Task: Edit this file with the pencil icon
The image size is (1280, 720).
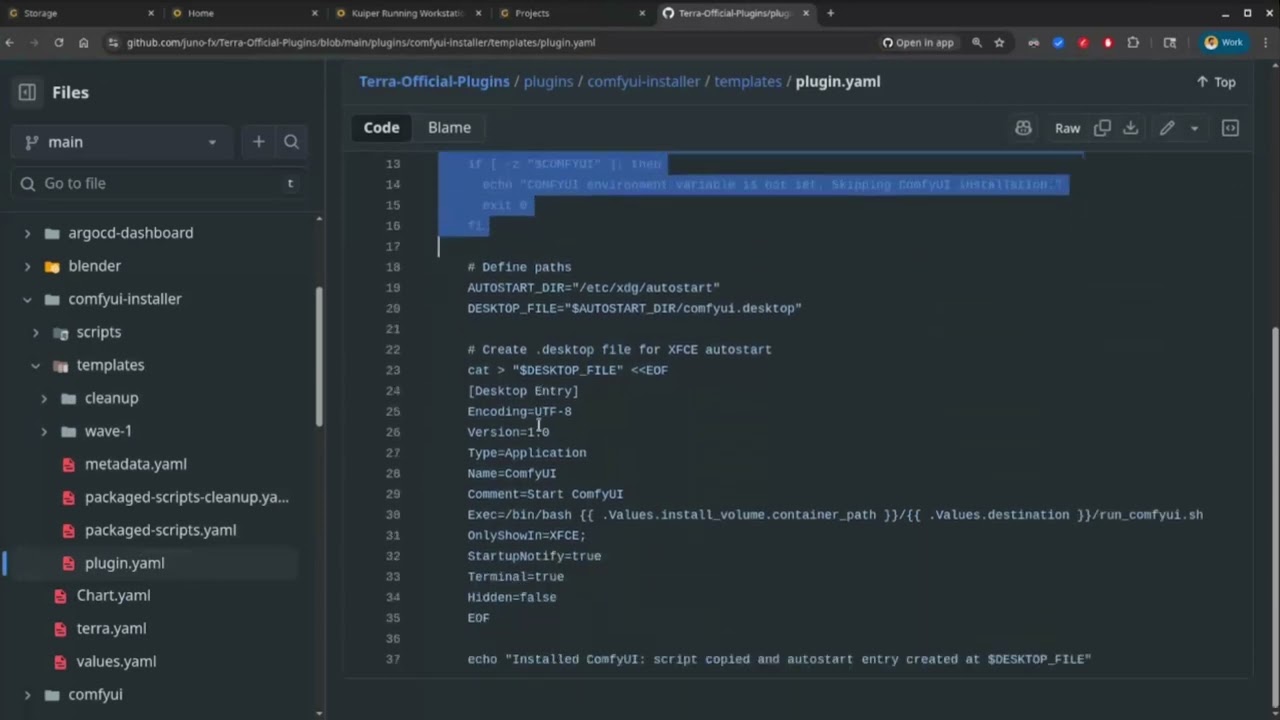Action: (1167, 128)
